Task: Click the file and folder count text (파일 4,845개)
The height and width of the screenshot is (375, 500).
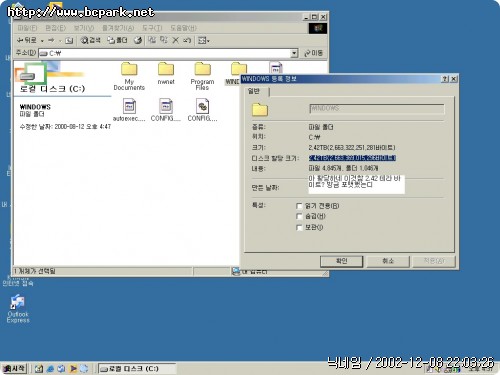Action: point(343,168)
